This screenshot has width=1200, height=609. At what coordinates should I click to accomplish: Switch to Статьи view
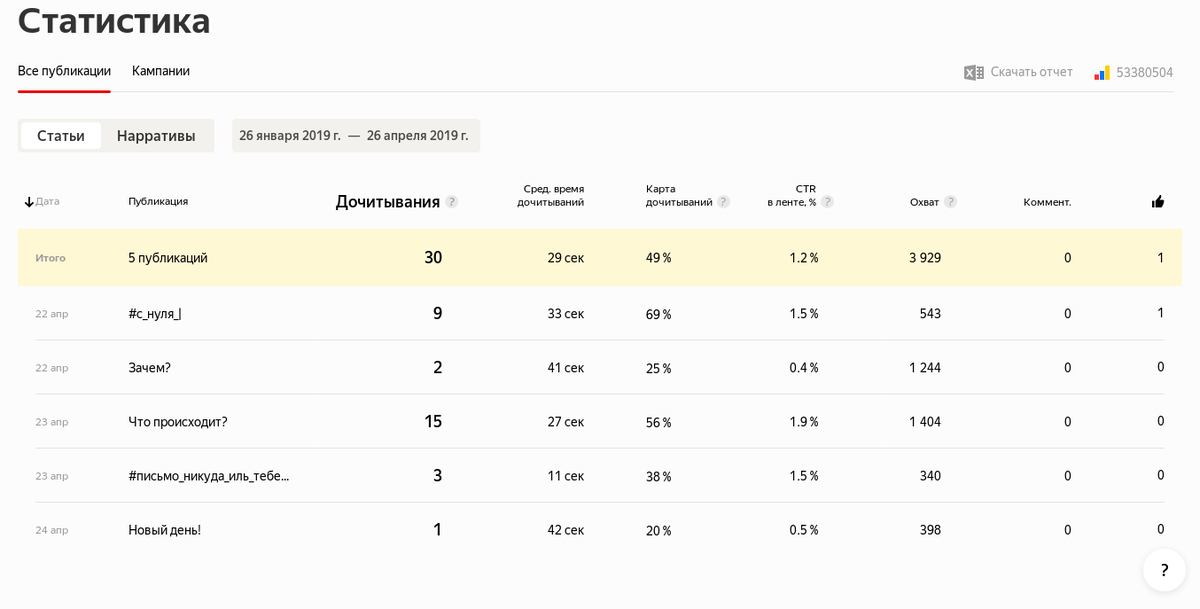(x=61, y=136)
